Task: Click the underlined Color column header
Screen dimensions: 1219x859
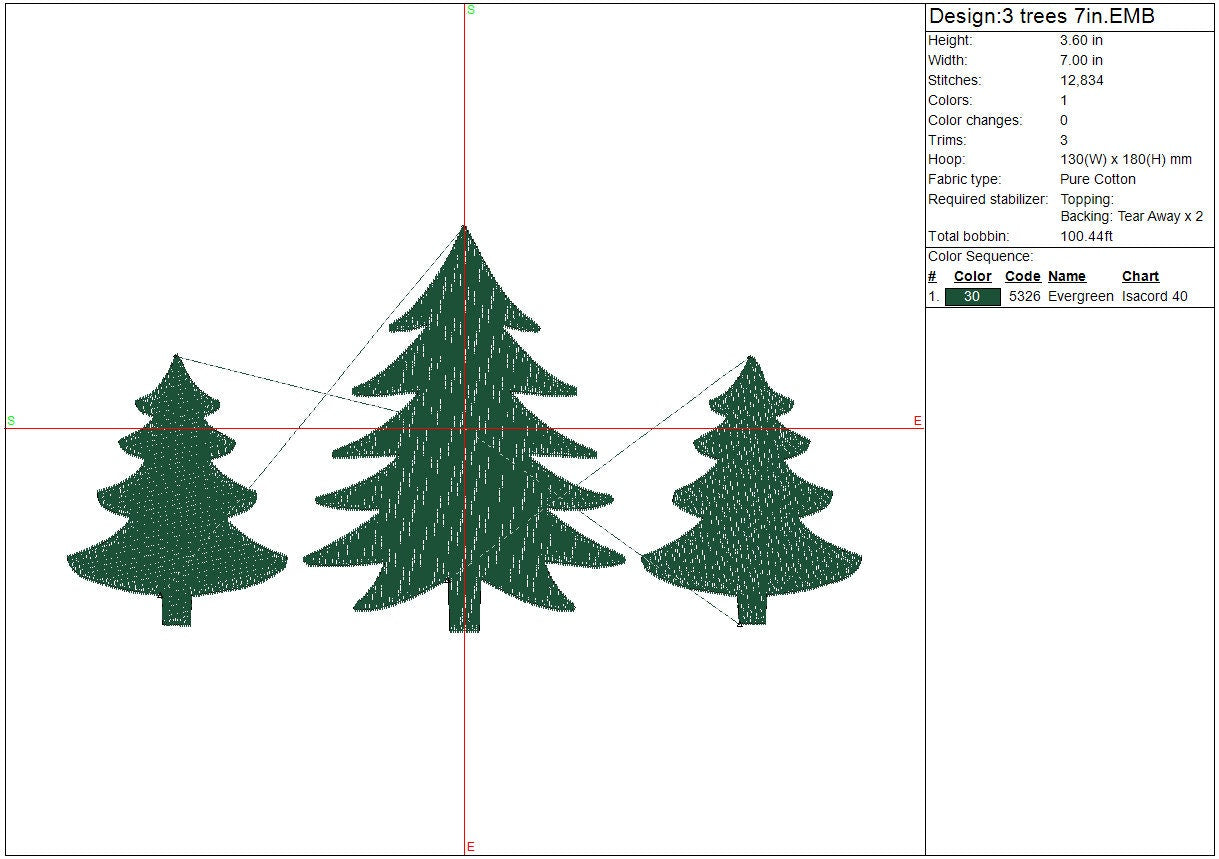Action: pos(972,277)
